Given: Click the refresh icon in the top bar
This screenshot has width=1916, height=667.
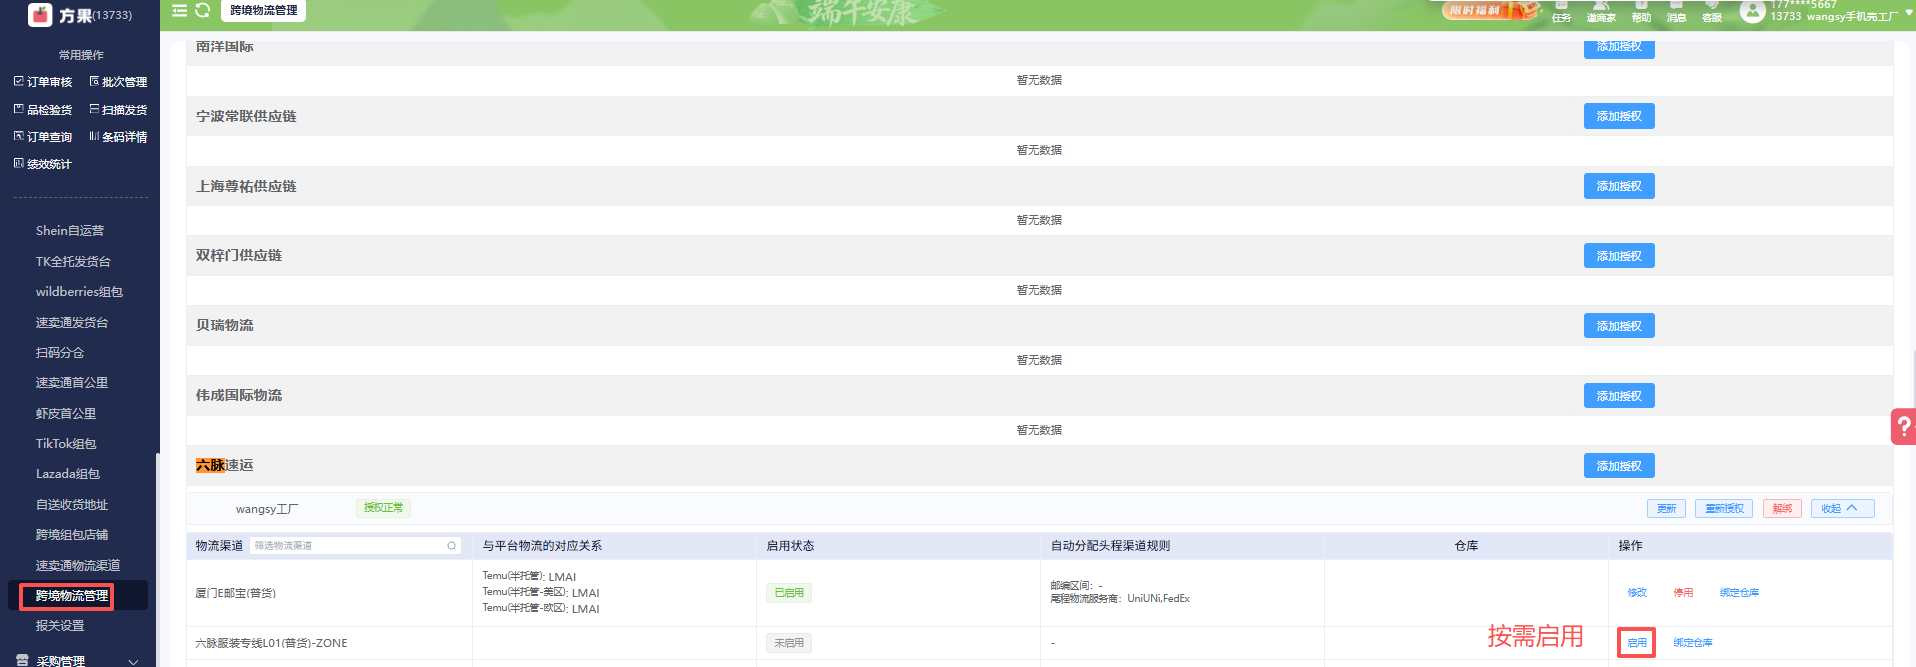Looking at the screenshot, I should click(202, 11).
